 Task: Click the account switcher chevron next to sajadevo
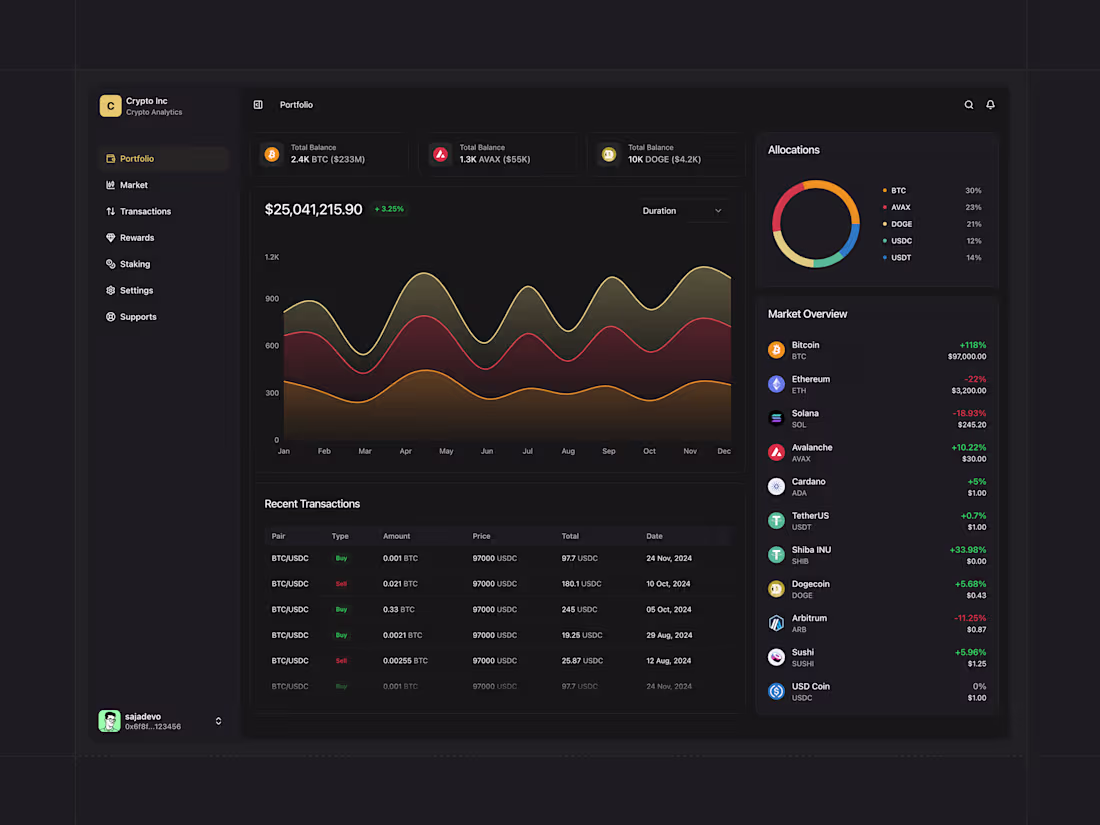click(x=218, y=720)
